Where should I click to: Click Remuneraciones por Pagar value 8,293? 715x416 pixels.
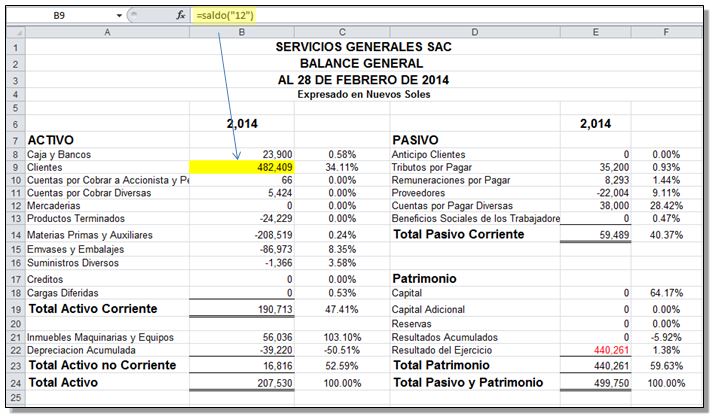pos(617,180)
